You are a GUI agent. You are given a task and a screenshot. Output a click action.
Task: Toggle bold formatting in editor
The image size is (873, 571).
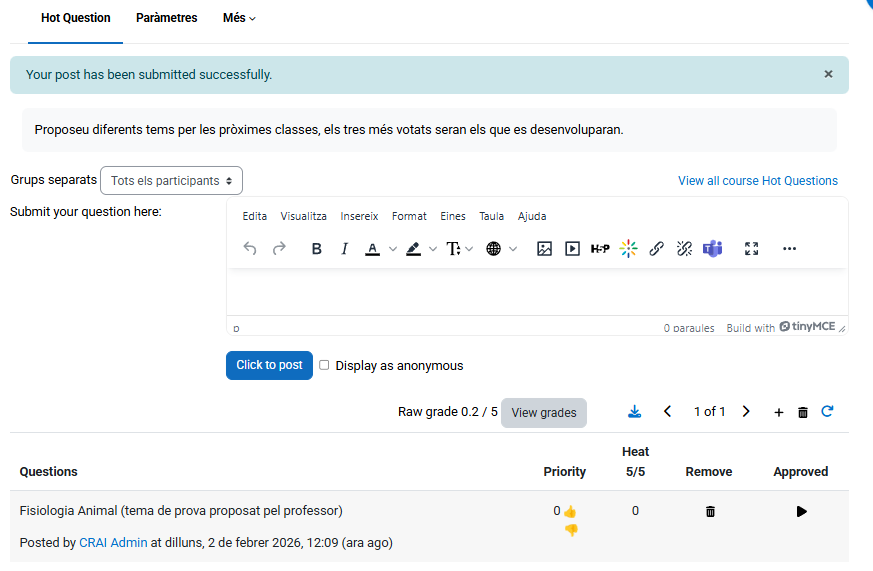[x=316, y=249]
